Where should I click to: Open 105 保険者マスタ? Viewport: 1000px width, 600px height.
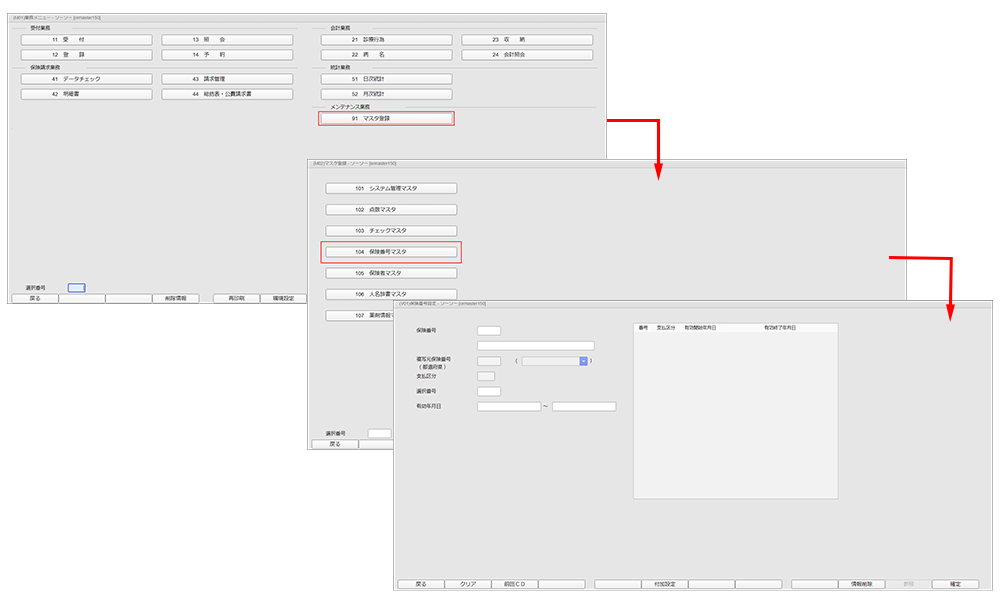tap(391, 273)
